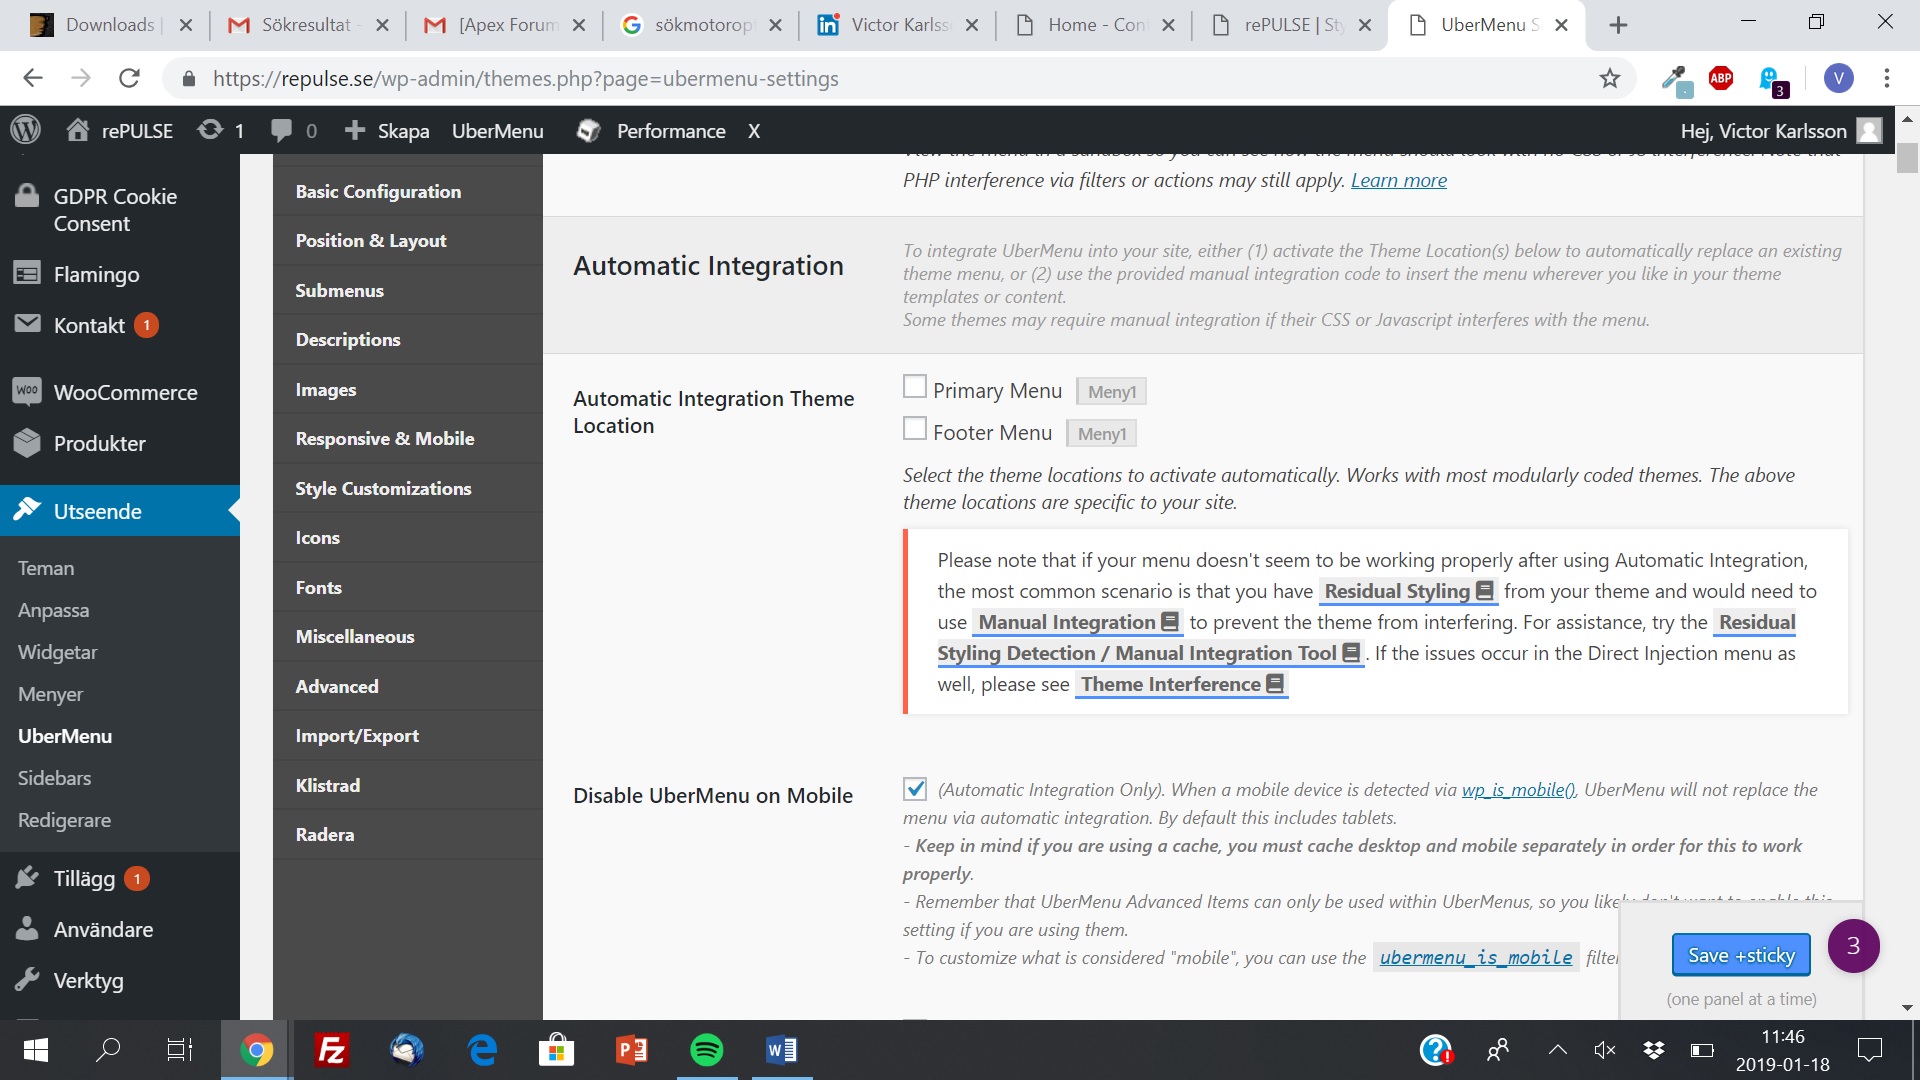Screen dimensions: 1920x1080
Task: Follow the Learn more link
Action: tap(1398, 180)
